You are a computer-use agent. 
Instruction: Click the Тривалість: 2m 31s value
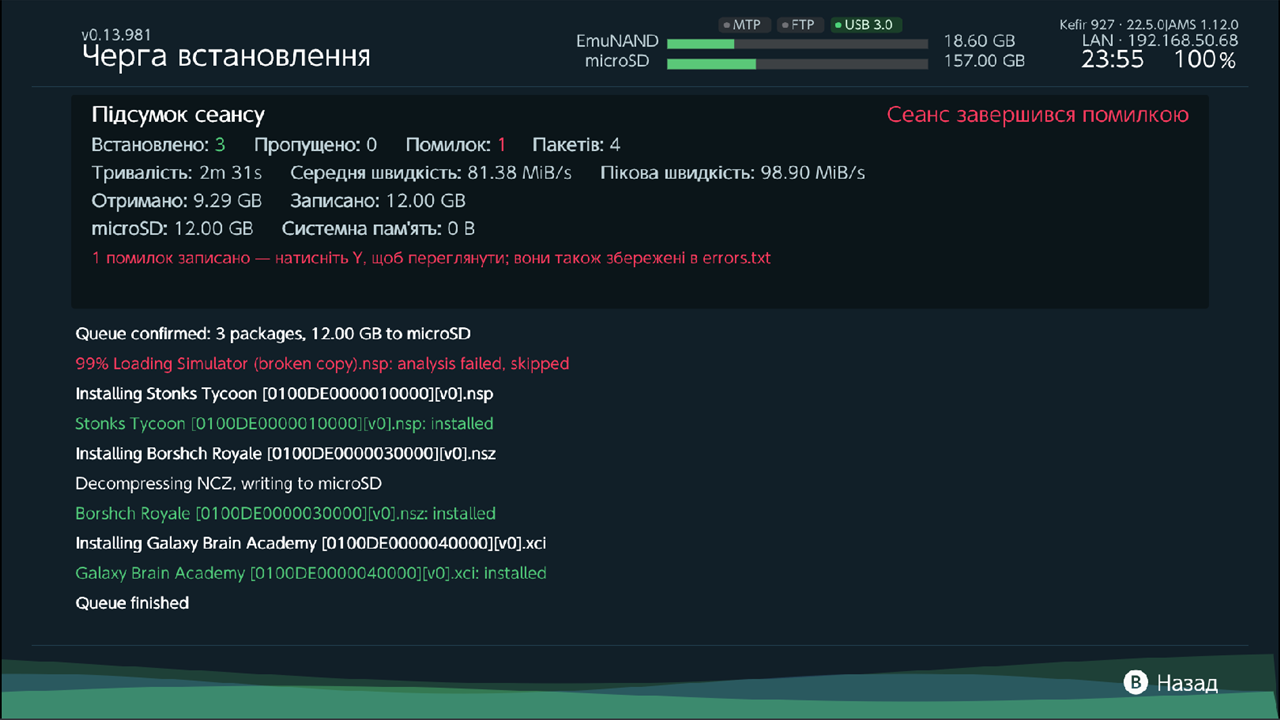click(176, 173)
